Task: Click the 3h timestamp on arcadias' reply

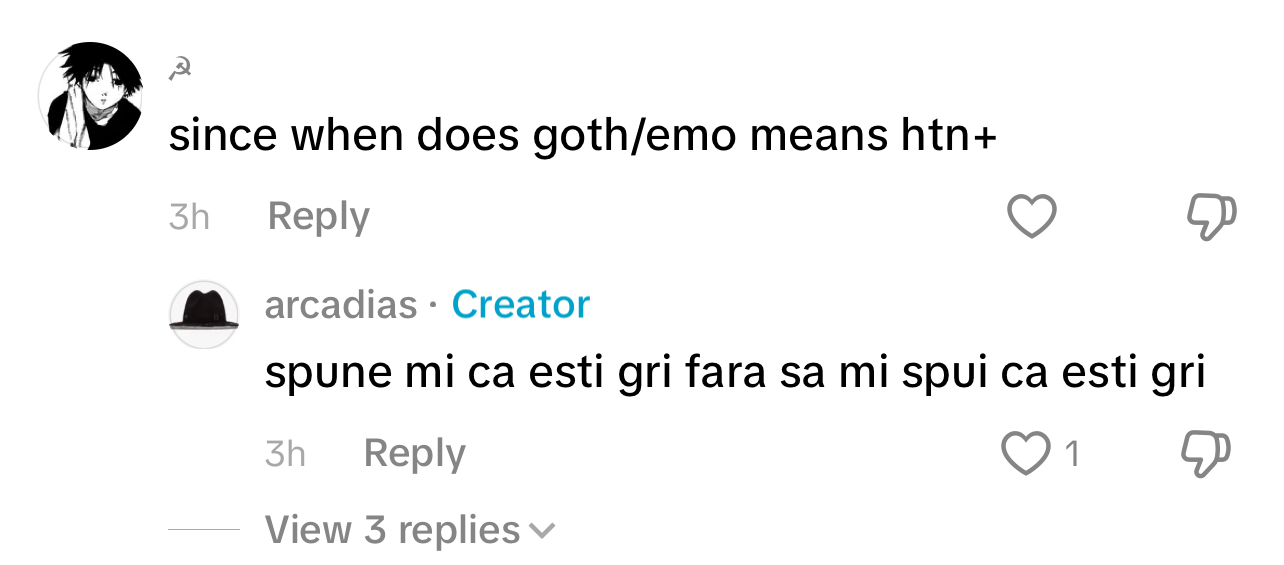Action: click(285, 454)
